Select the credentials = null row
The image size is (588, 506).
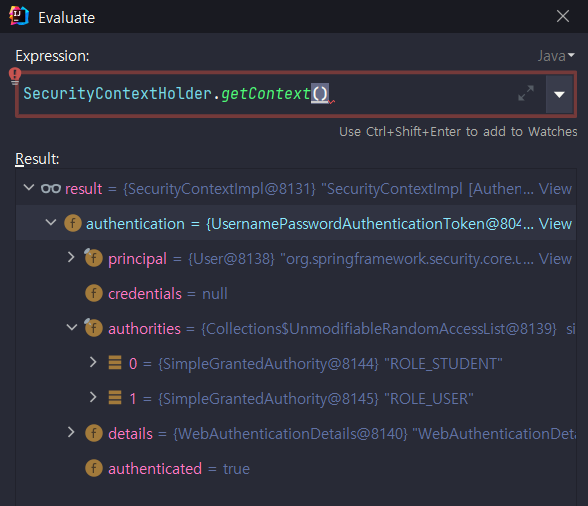(x=296, y=293)
